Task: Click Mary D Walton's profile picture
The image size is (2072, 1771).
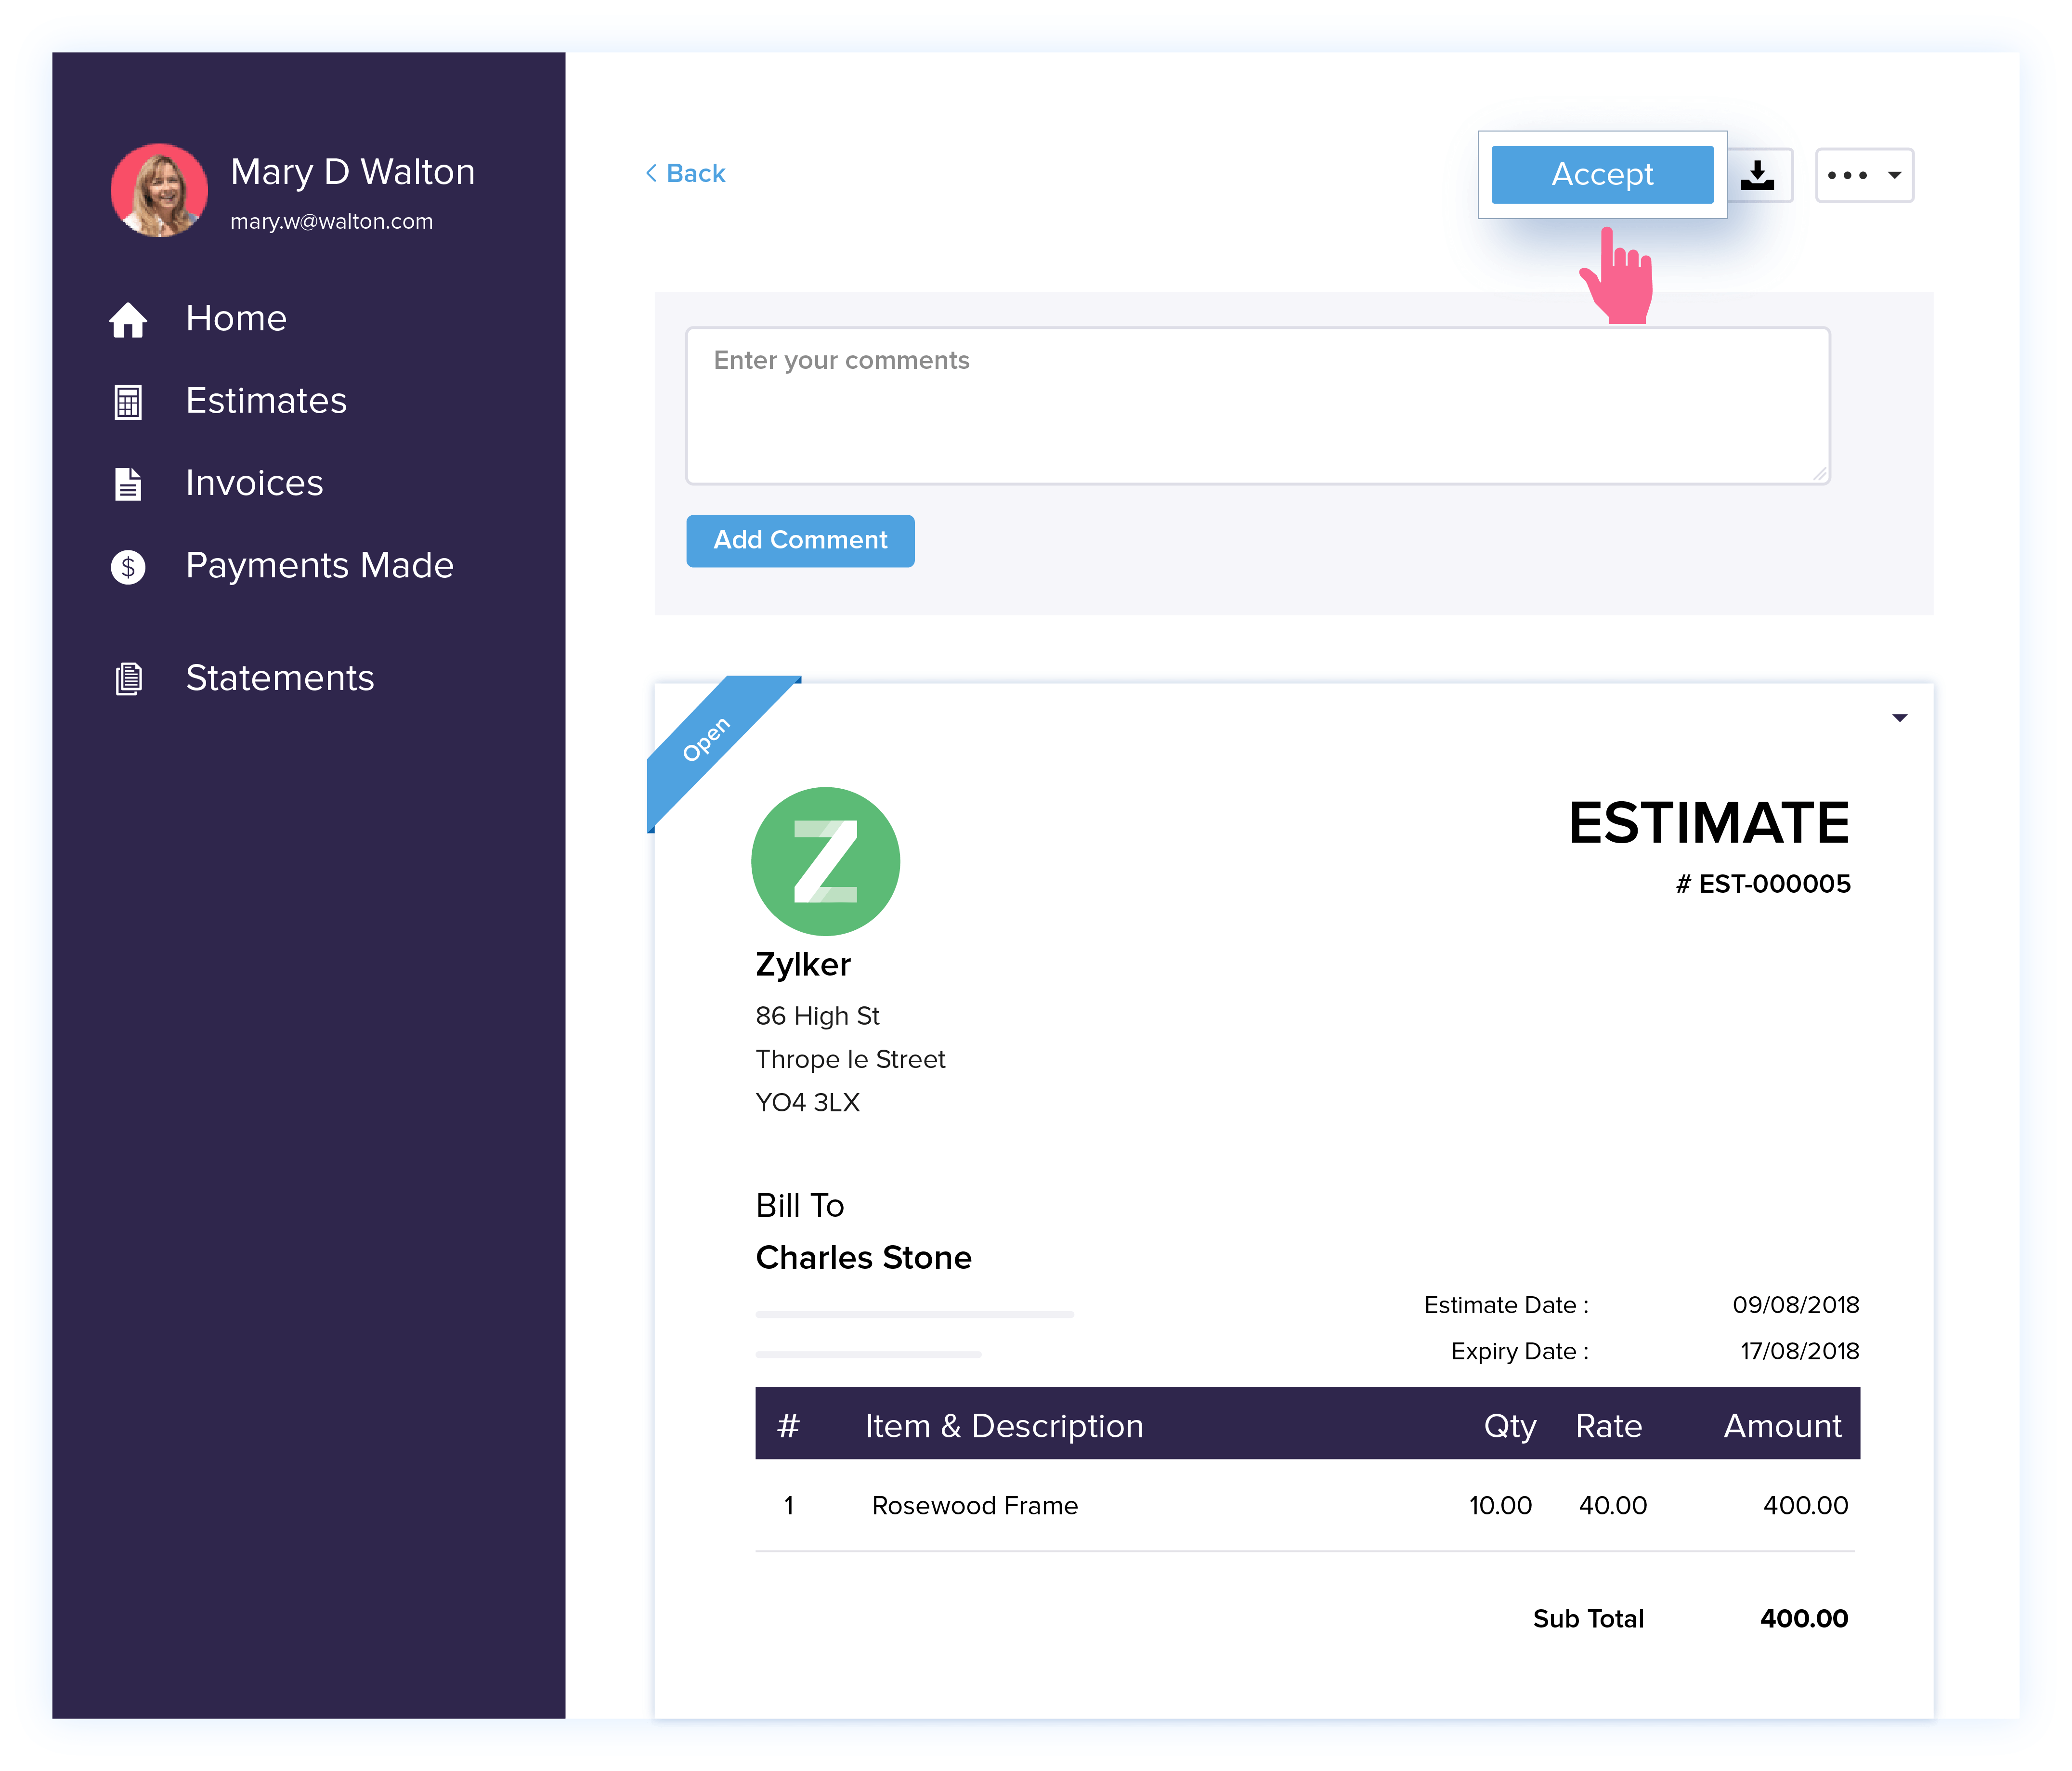Action: click(159, 190)
